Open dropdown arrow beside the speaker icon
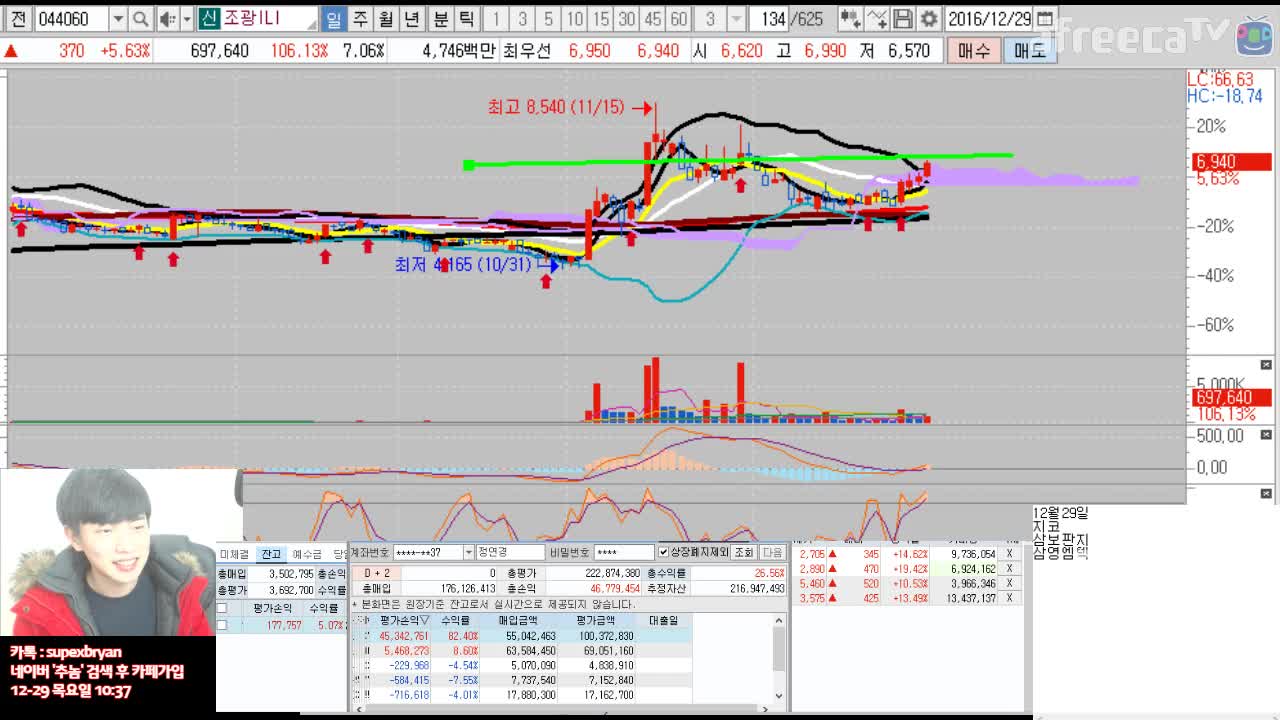Image resolution: width=1280 pixels, height=720 pixels. pos(186,19)
